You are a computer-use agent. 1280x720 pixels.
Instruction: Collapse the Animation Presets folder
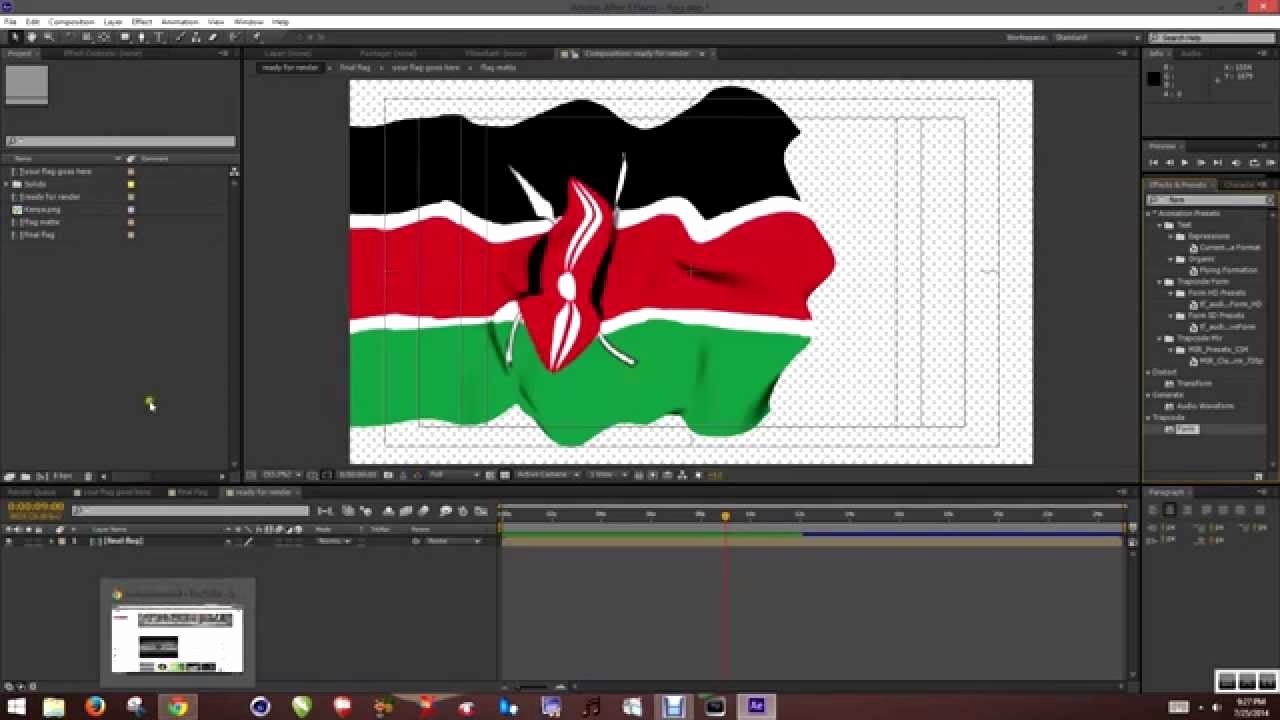(x=1148, y=213)
